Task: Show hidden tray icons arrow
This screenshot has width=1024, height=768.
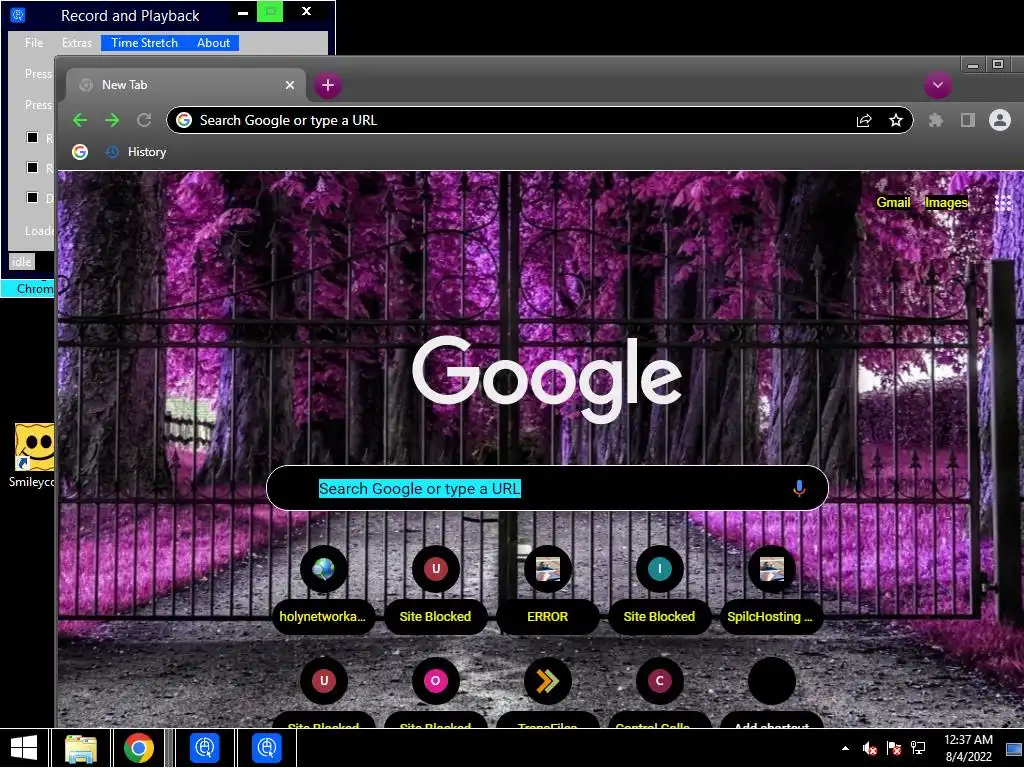Action: point(845,748)
